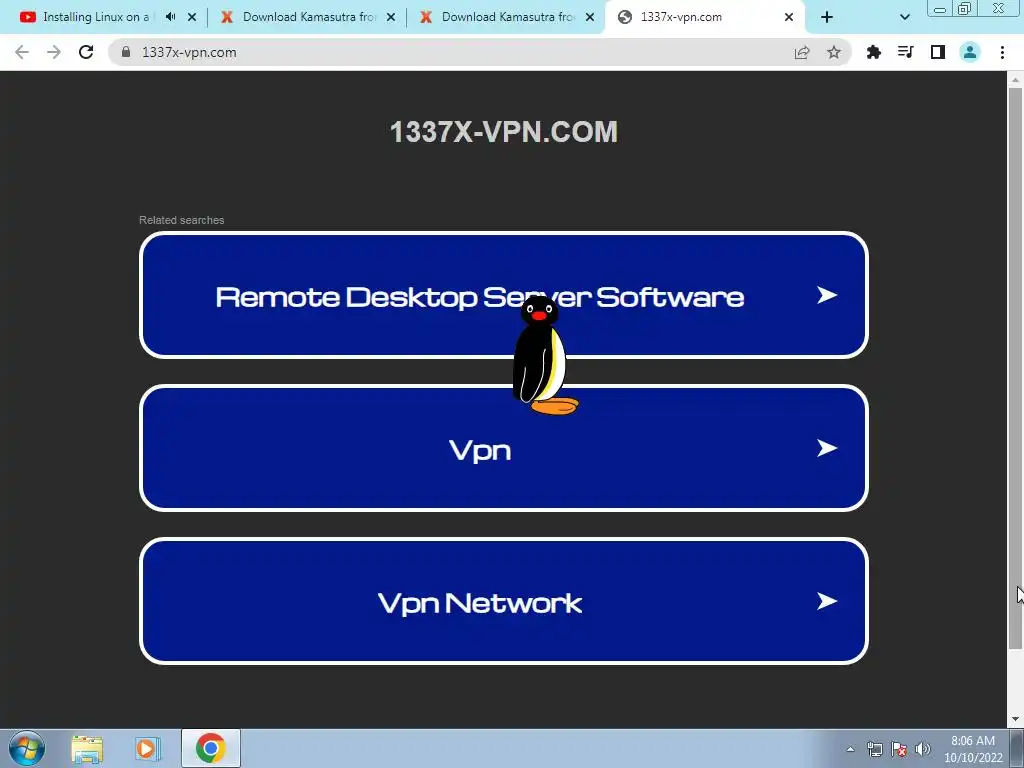
Task: Open Action Center flag icon
Action: point(899,749)
